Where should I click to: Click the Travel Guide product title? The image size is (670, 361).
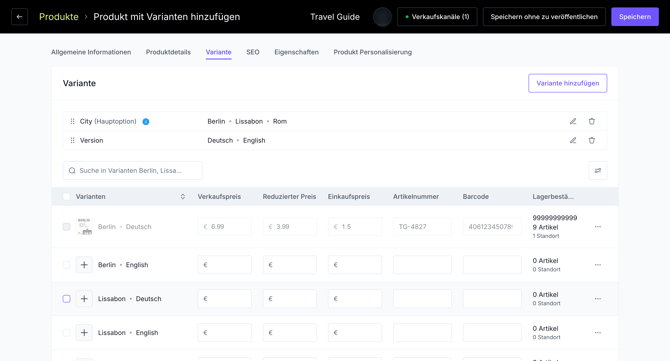tap(335, 17)
